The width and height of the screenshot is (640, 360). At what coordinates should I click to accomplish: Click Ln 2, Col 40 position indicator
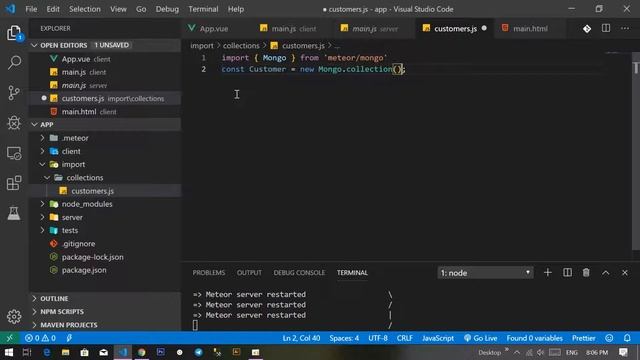click(301, 338)
